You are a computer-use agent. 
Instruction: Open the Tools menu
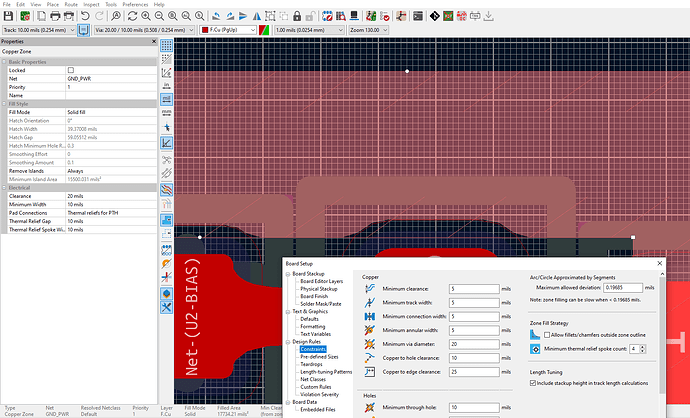tap(111, 4)
